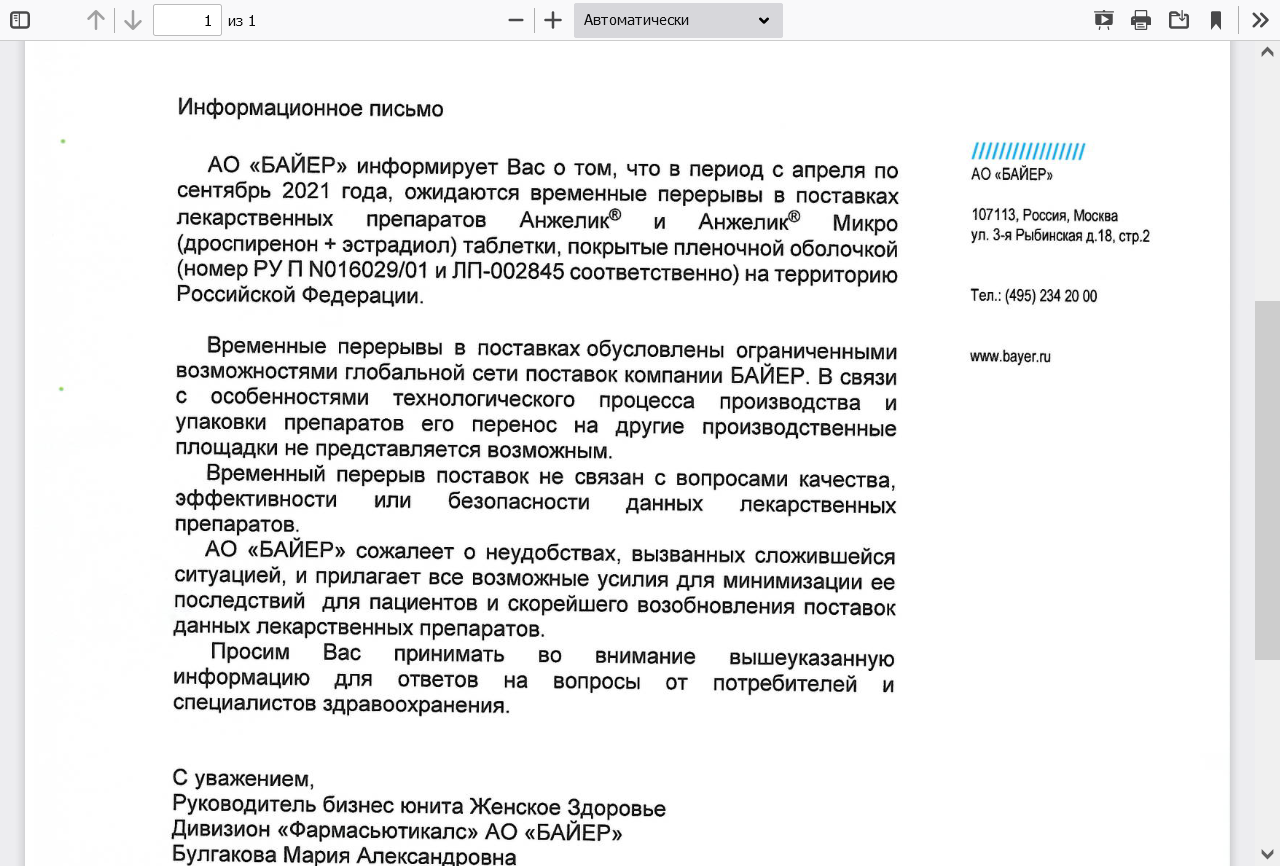Viewport: 1280px width, 866px height.
Task: Click the page number field
Action: (187, 20)
